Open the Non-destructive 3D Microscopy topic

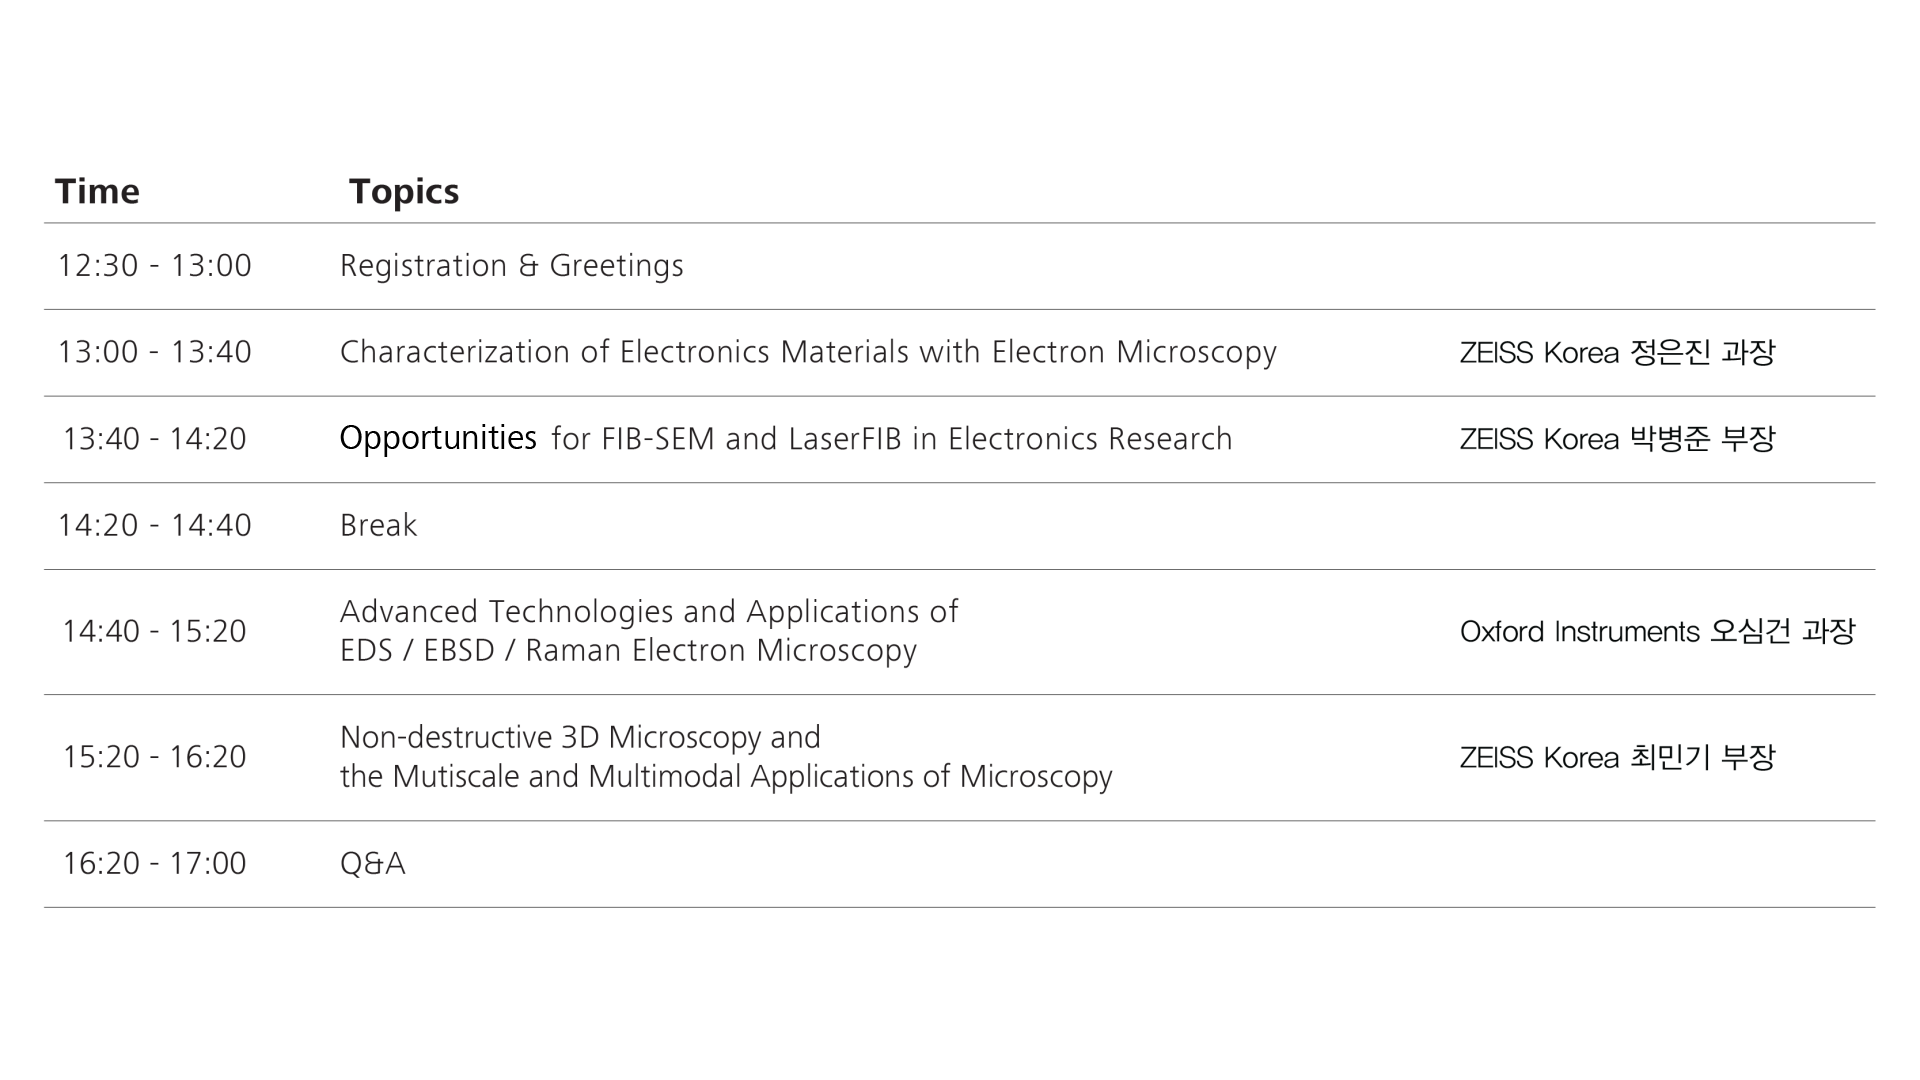580,738
